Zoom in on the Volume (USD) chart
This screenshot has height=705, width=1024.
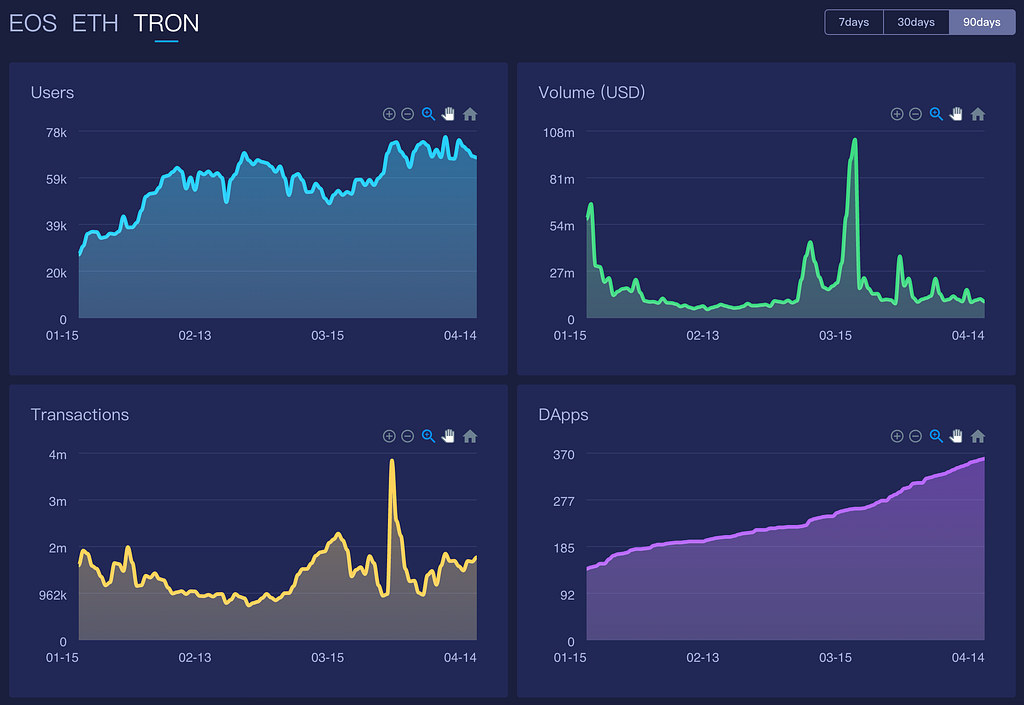click(x=897, y=114)
